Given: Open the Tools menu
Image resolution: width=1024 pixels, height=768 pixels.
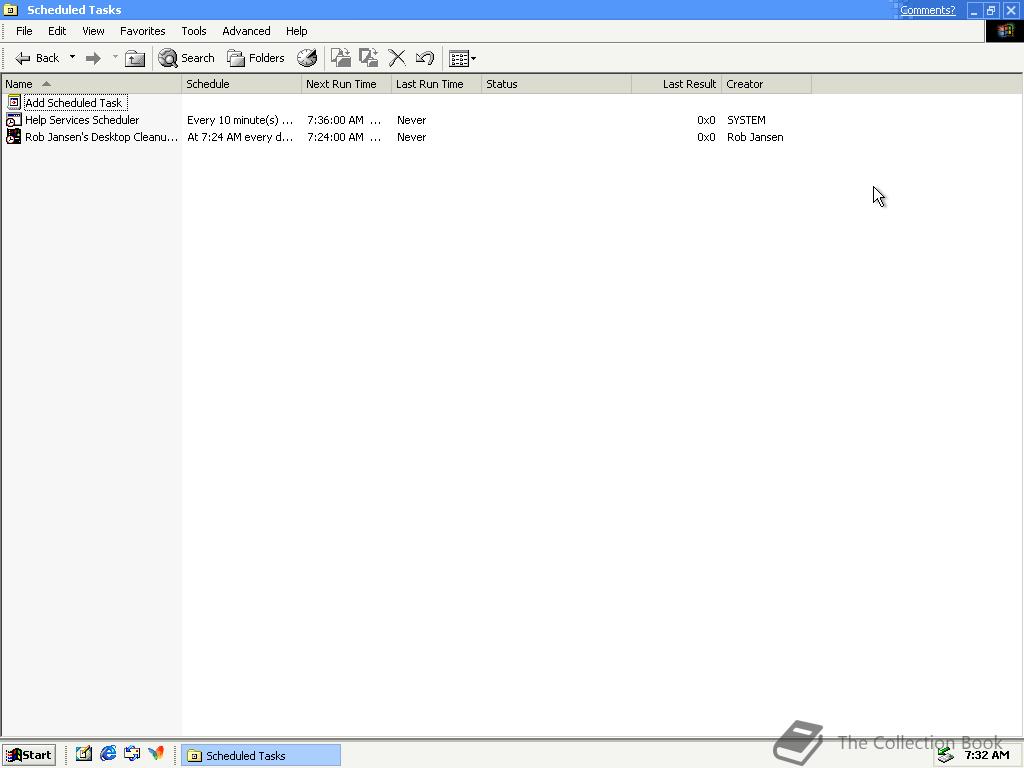Looking at the screenshot, I should tap(194, 31).
